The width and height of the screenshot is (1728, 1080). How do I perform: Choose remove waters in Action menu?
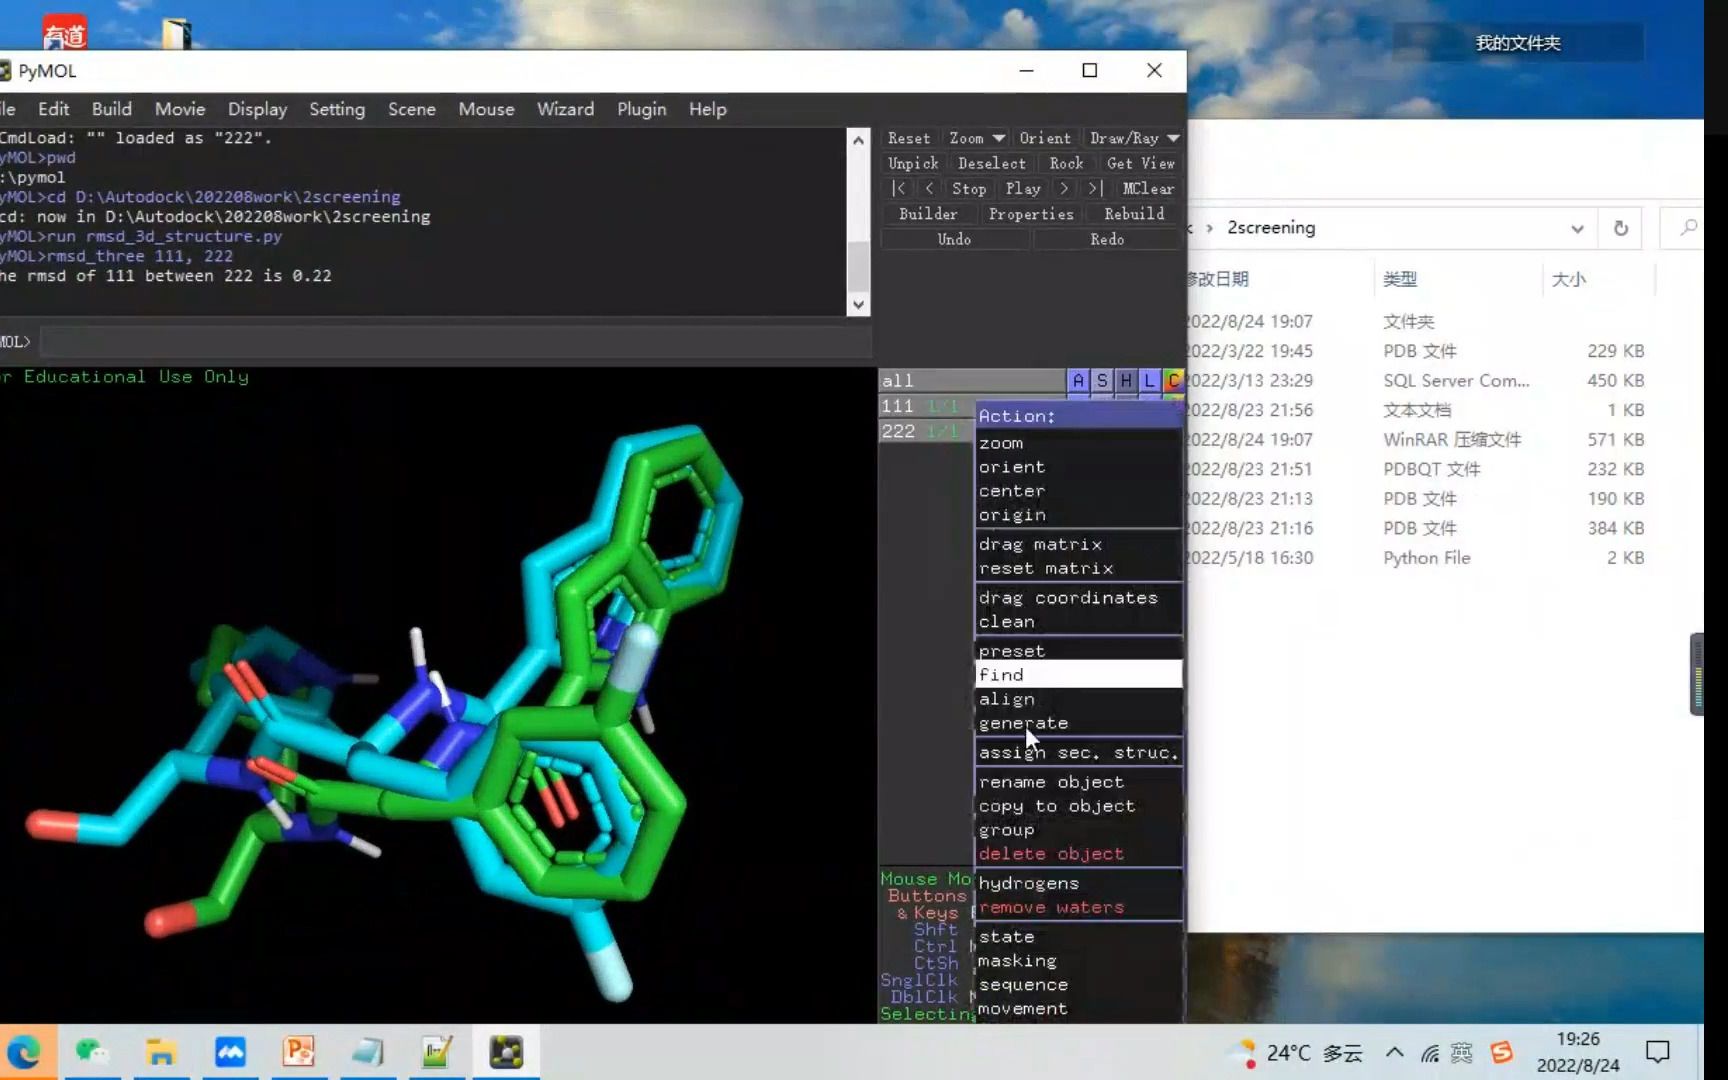(1078, 908)
